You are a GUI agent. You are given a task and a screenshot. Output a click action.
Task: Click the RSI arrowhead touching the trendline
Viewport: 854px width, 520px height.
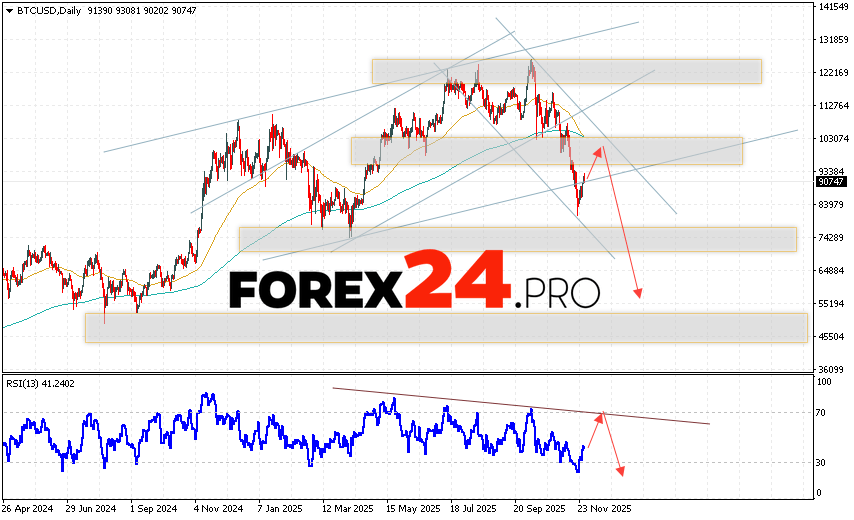[x=601, y=416]
